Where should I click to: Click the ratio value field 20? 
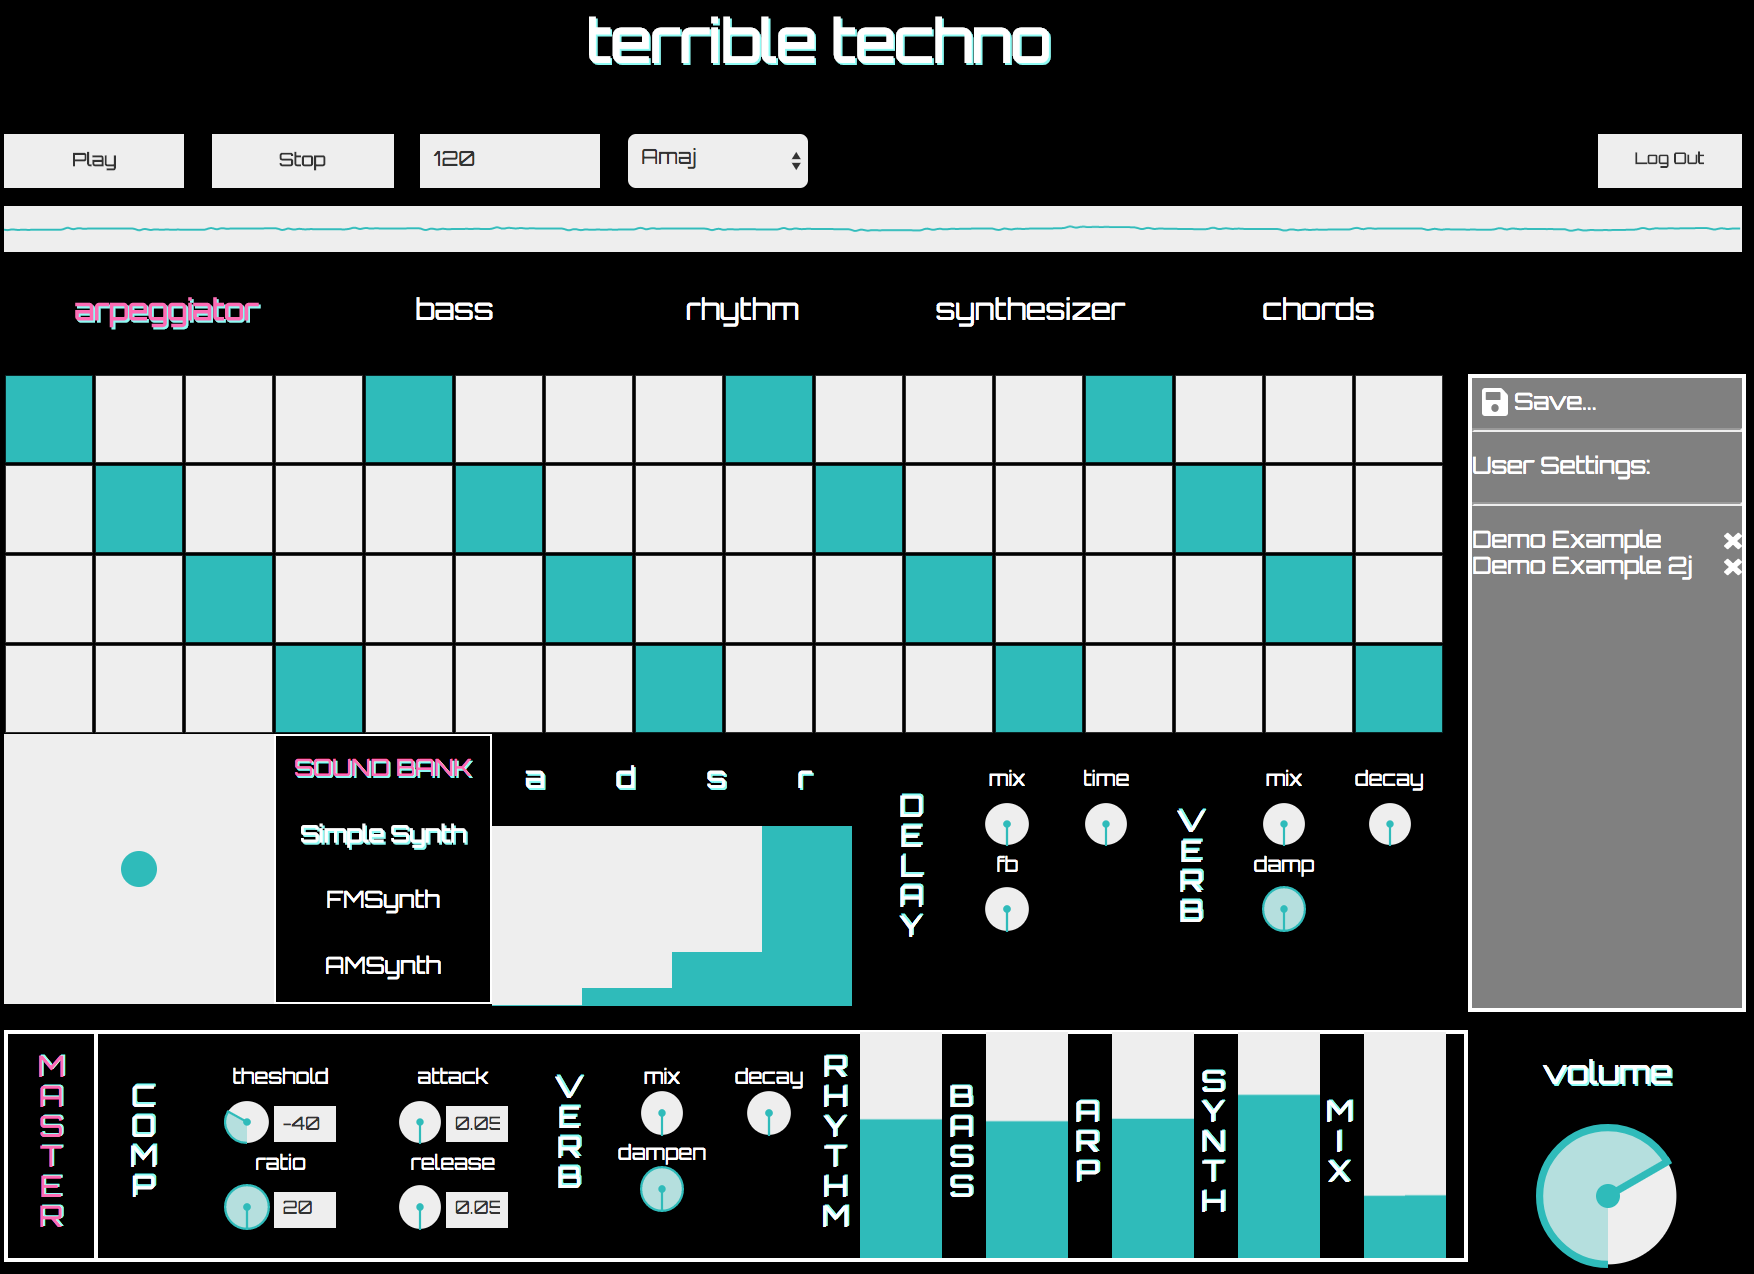click(305, 1209)
